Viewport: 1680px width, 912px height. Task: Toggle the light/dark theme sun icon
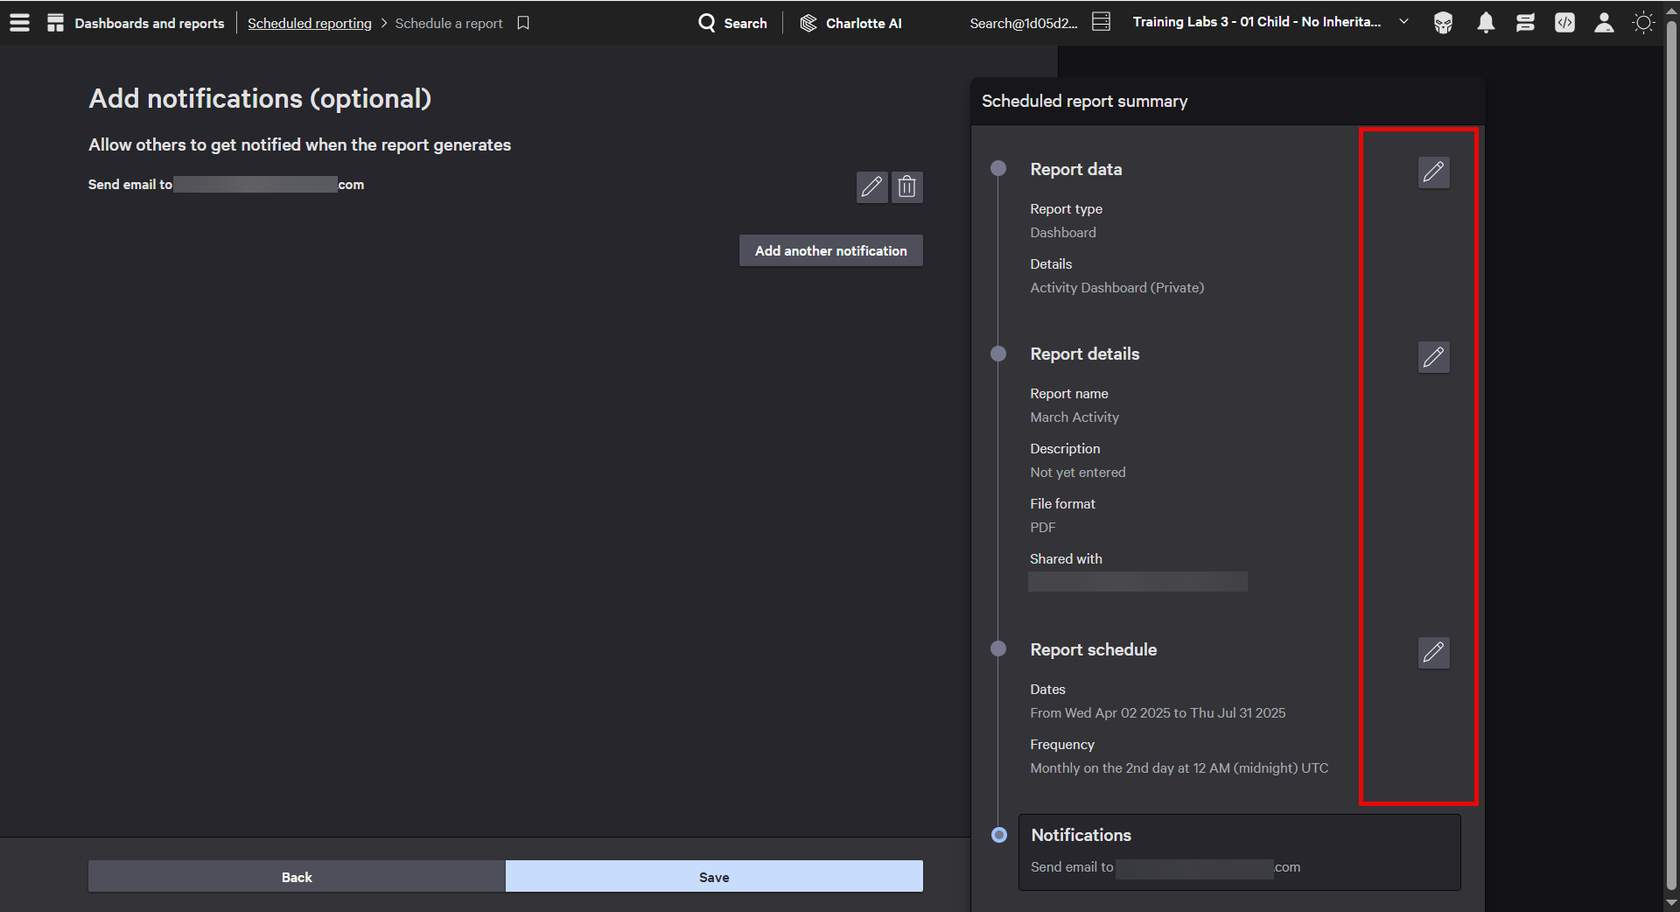[x=1643, y=23]
